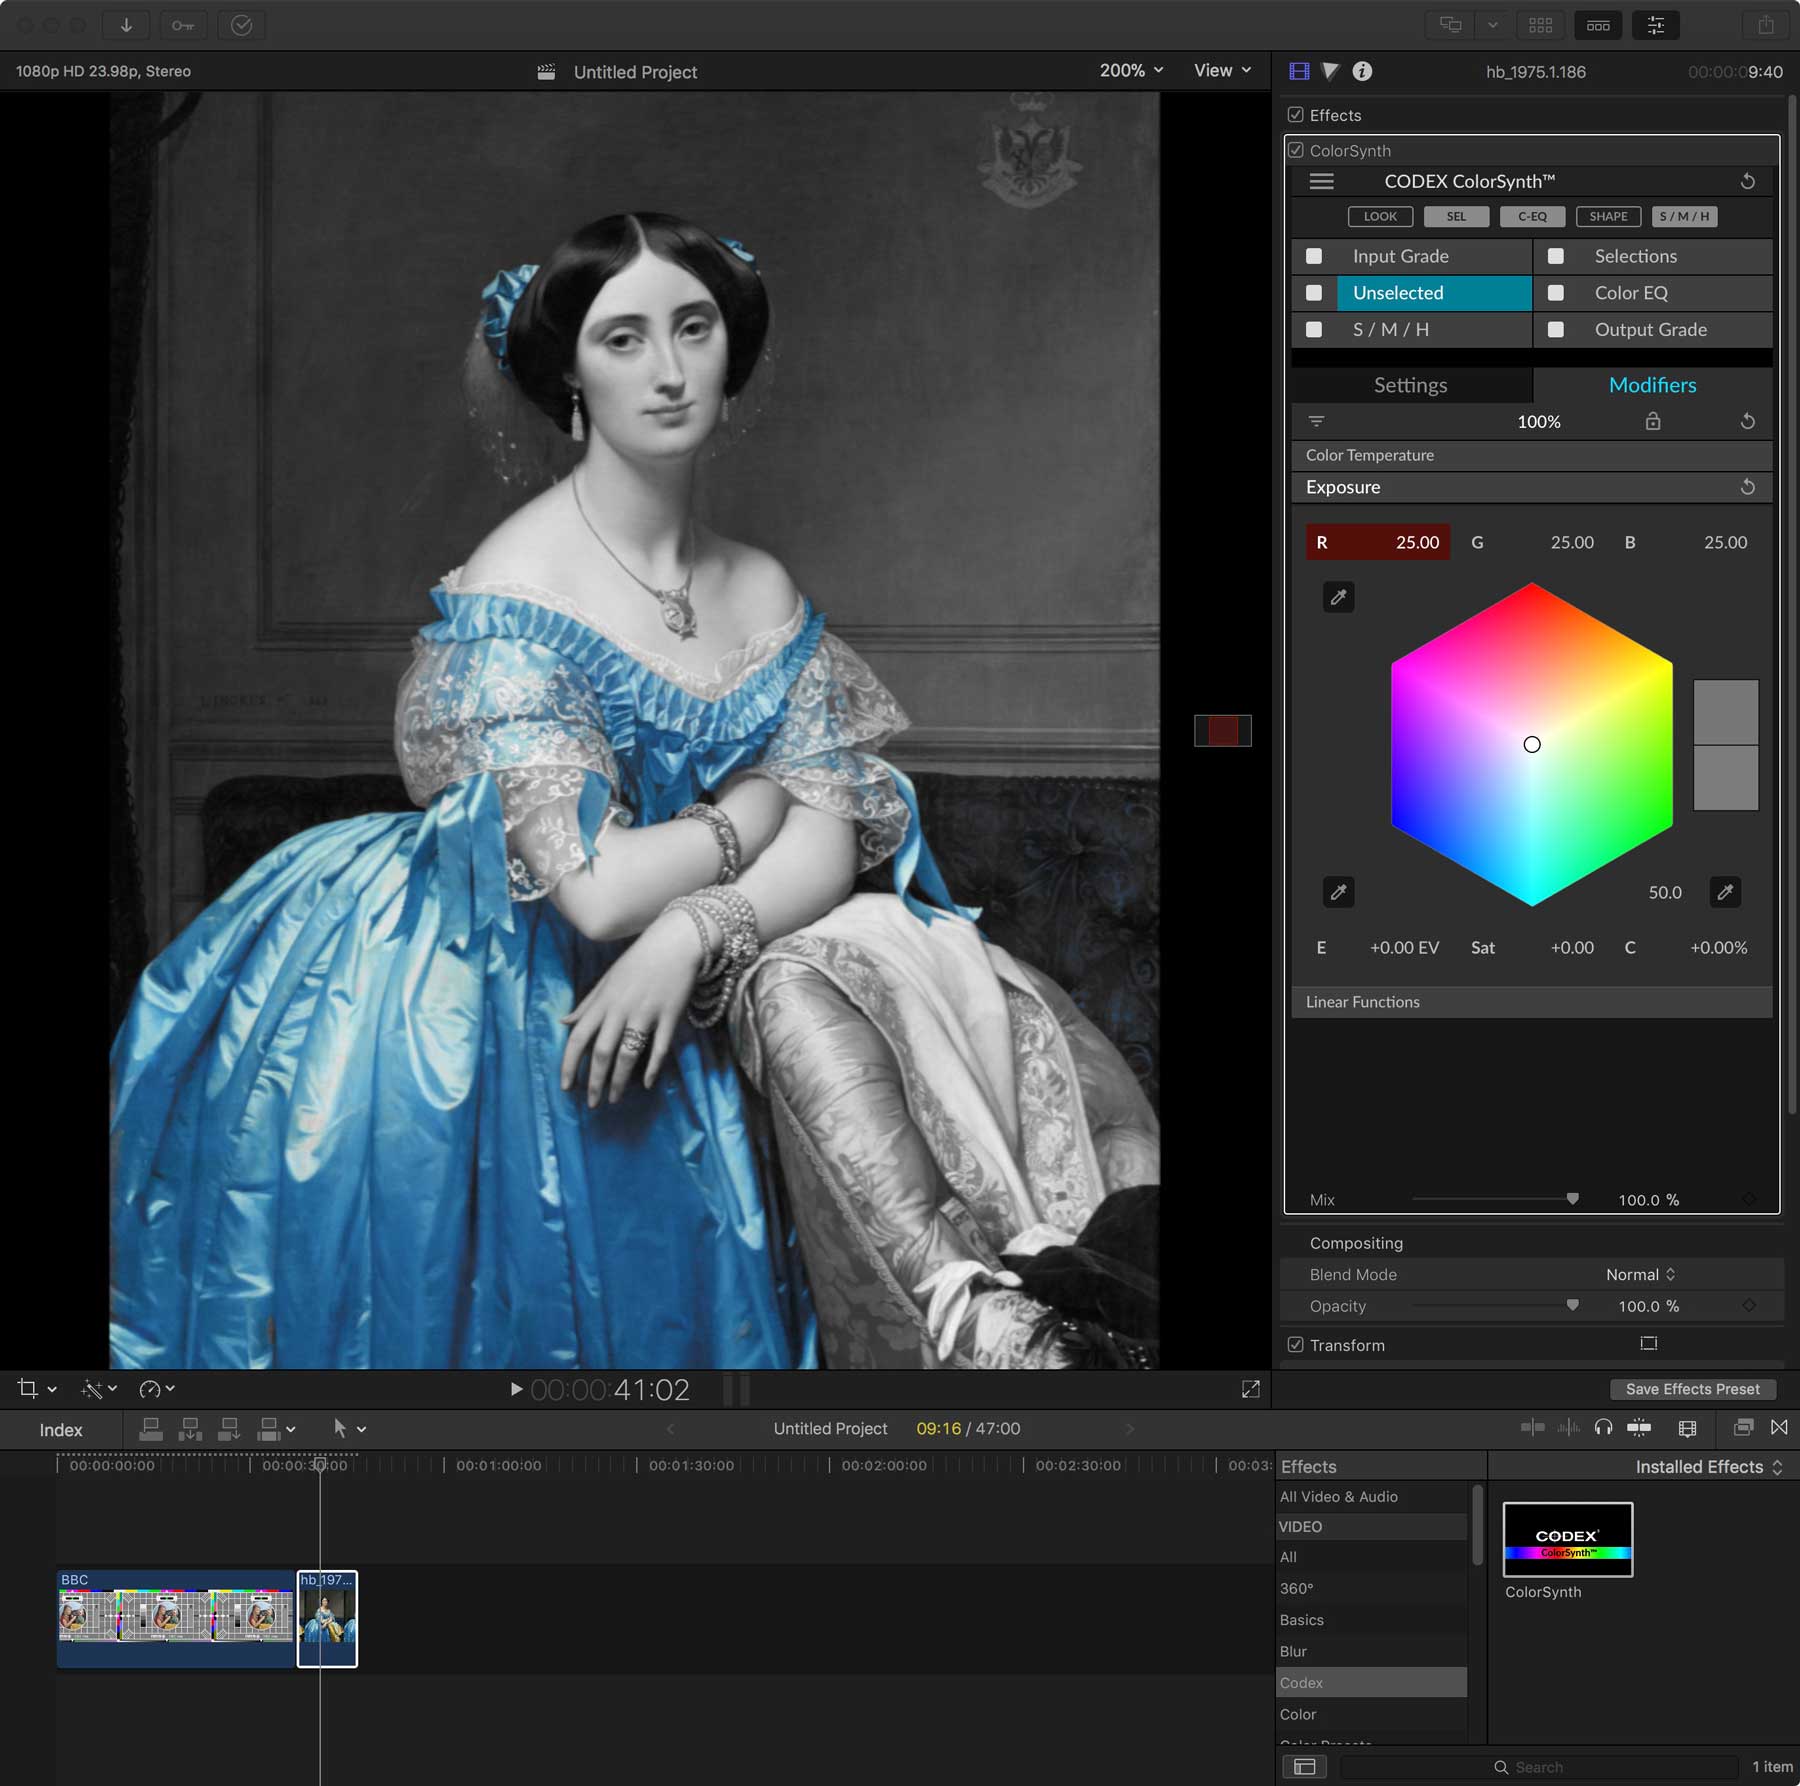
Task: Open the color inspector triangle icon
Action: click(x=1330, y=71)
